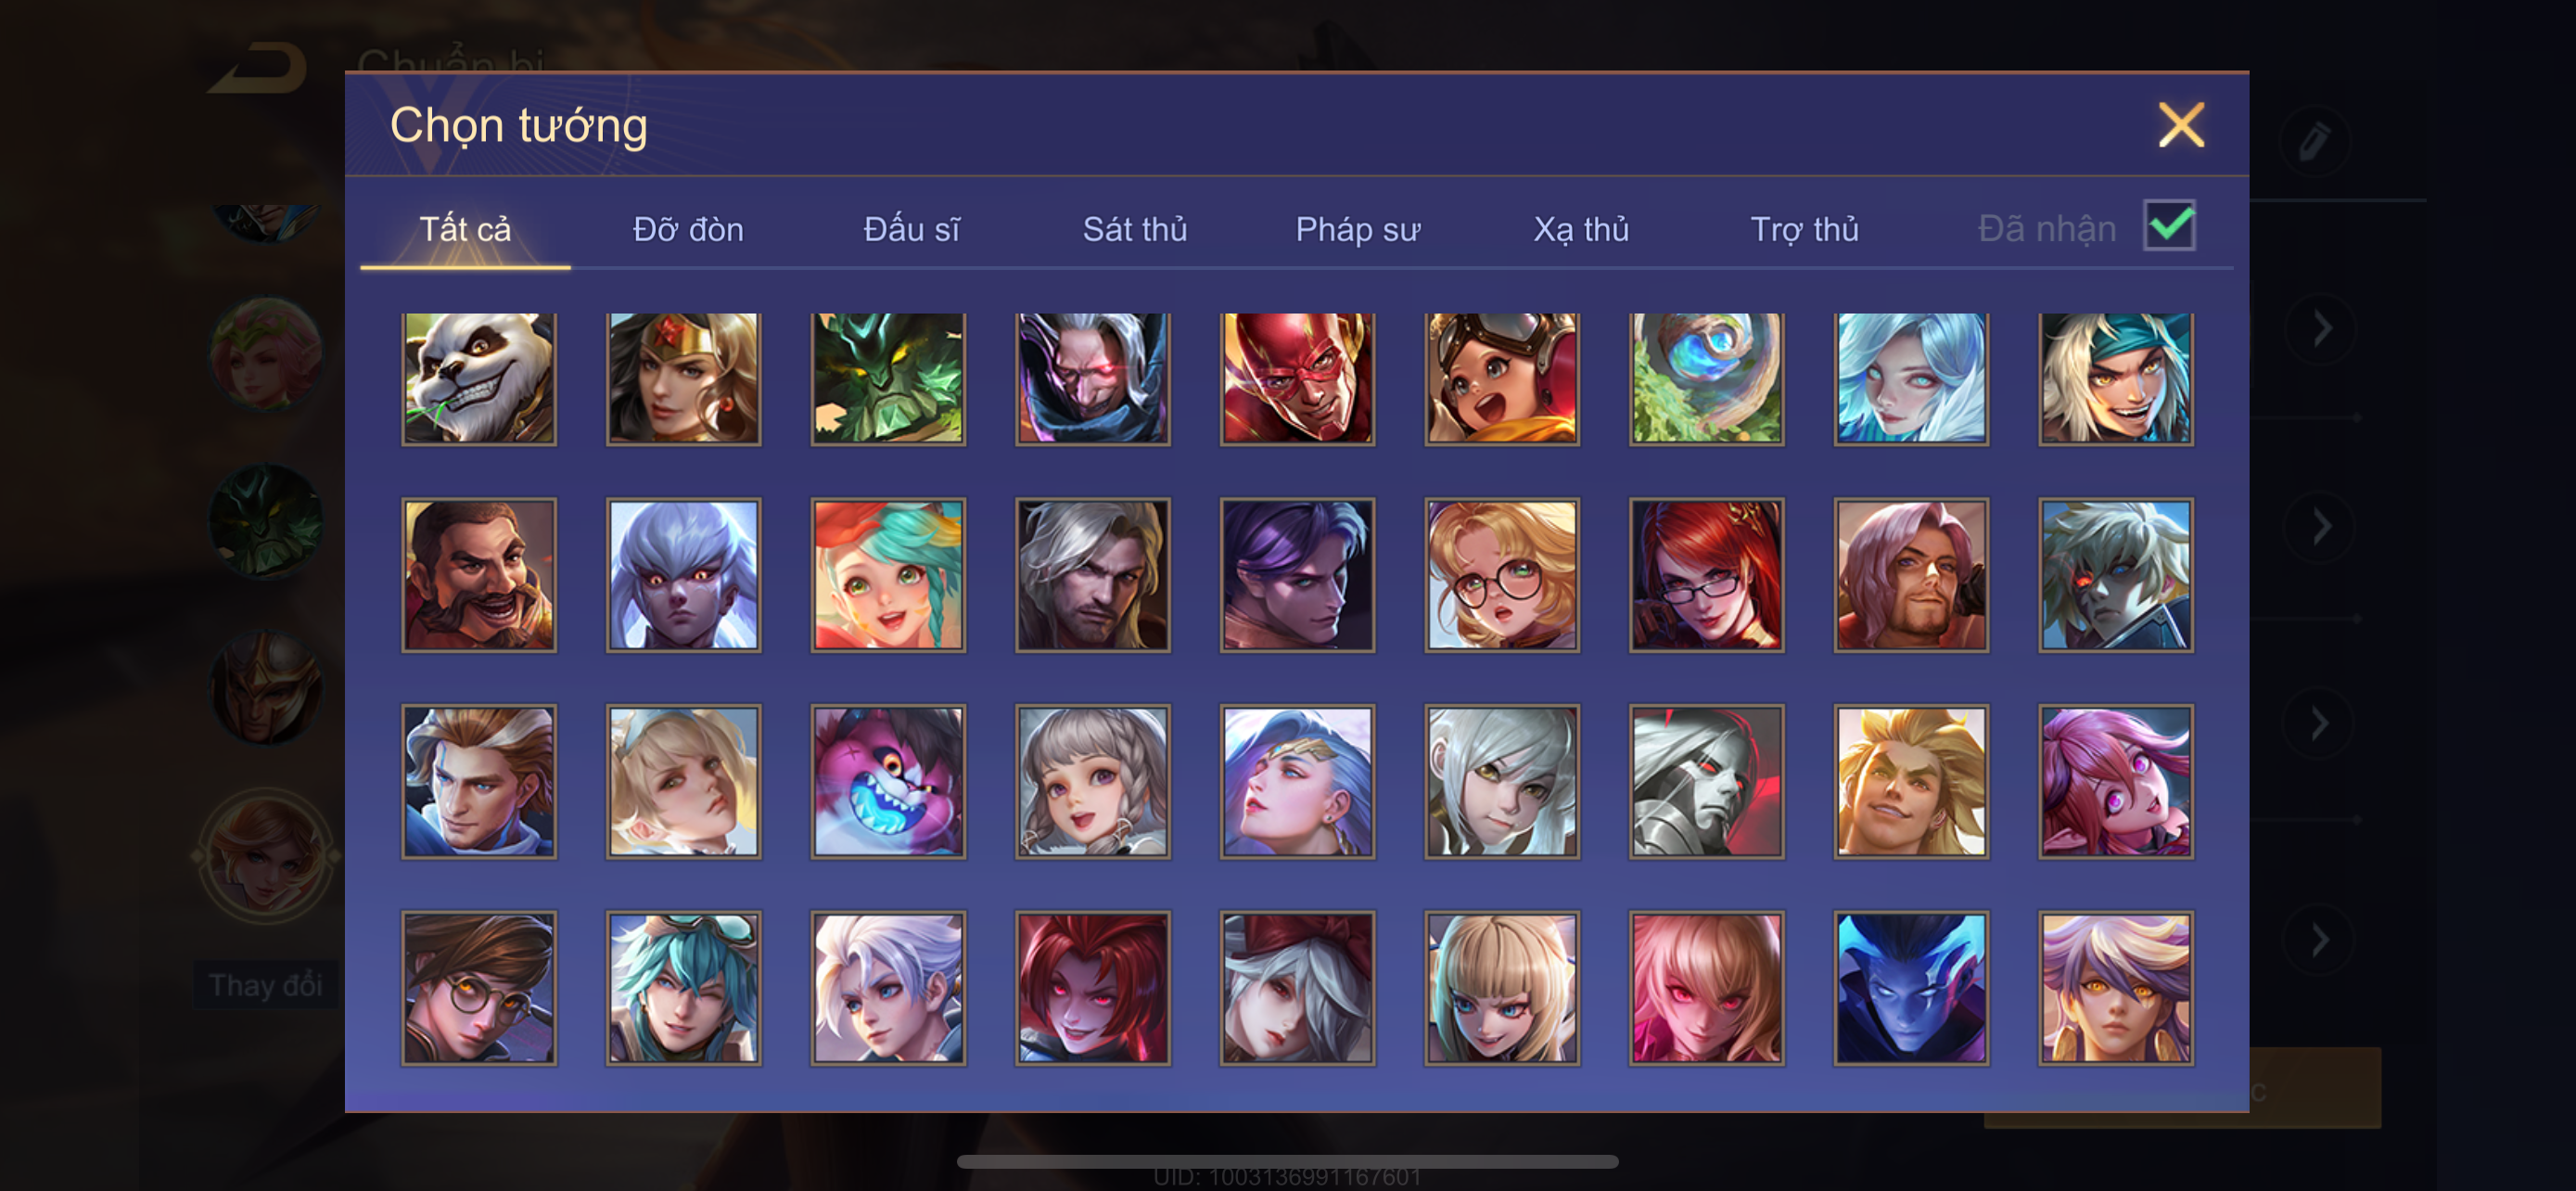Expand the second right-side chevron arrow
2576x1191 pixels.
[2321, 526]
